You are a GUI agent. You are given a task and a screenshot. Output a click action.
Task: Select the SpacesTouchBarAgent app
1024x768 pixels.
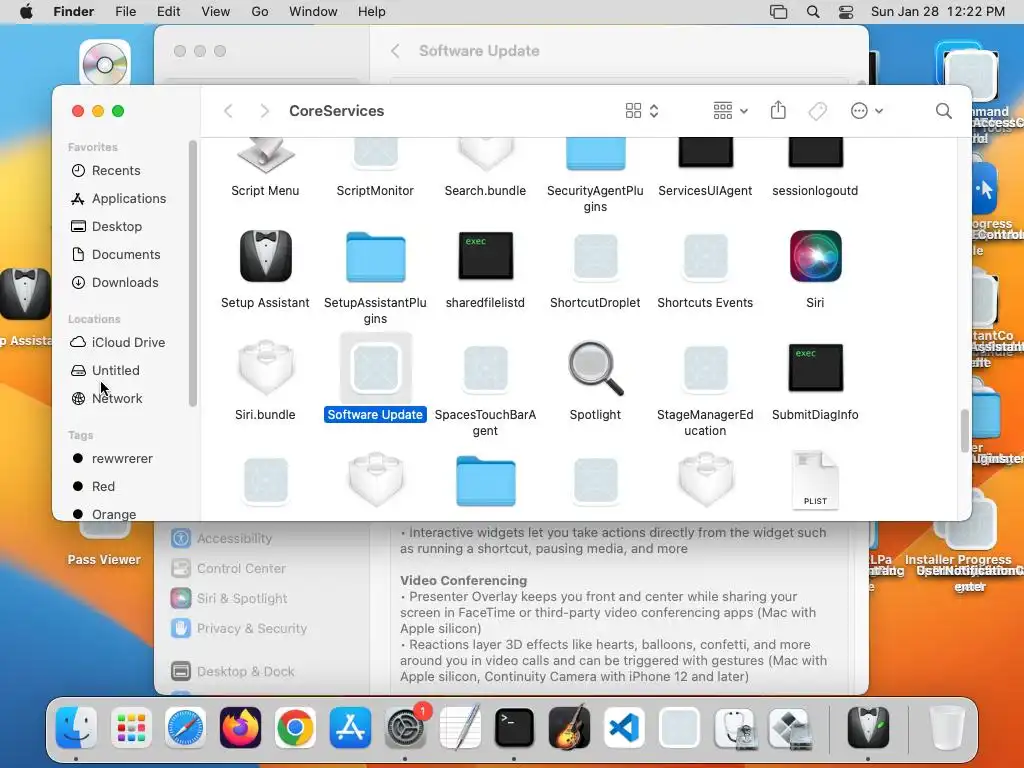[485, 369]
